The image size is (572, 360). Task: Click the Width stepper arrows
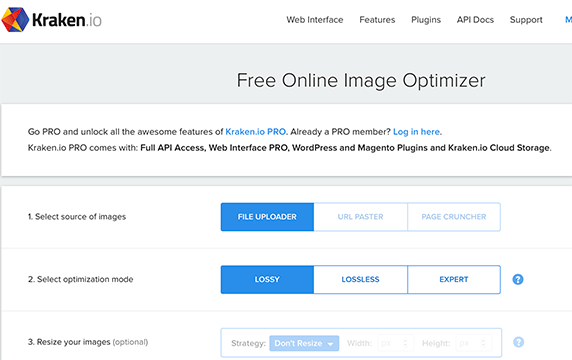click(x=405, y=343)
